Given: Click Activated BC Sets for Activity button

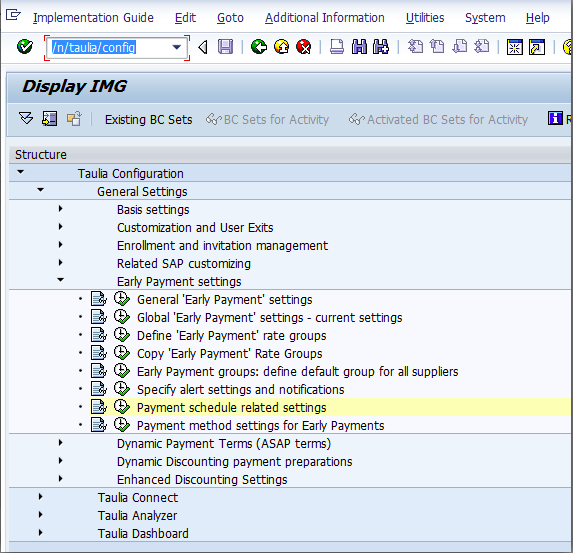Looking at the screenshot, I should click(438, 120).
